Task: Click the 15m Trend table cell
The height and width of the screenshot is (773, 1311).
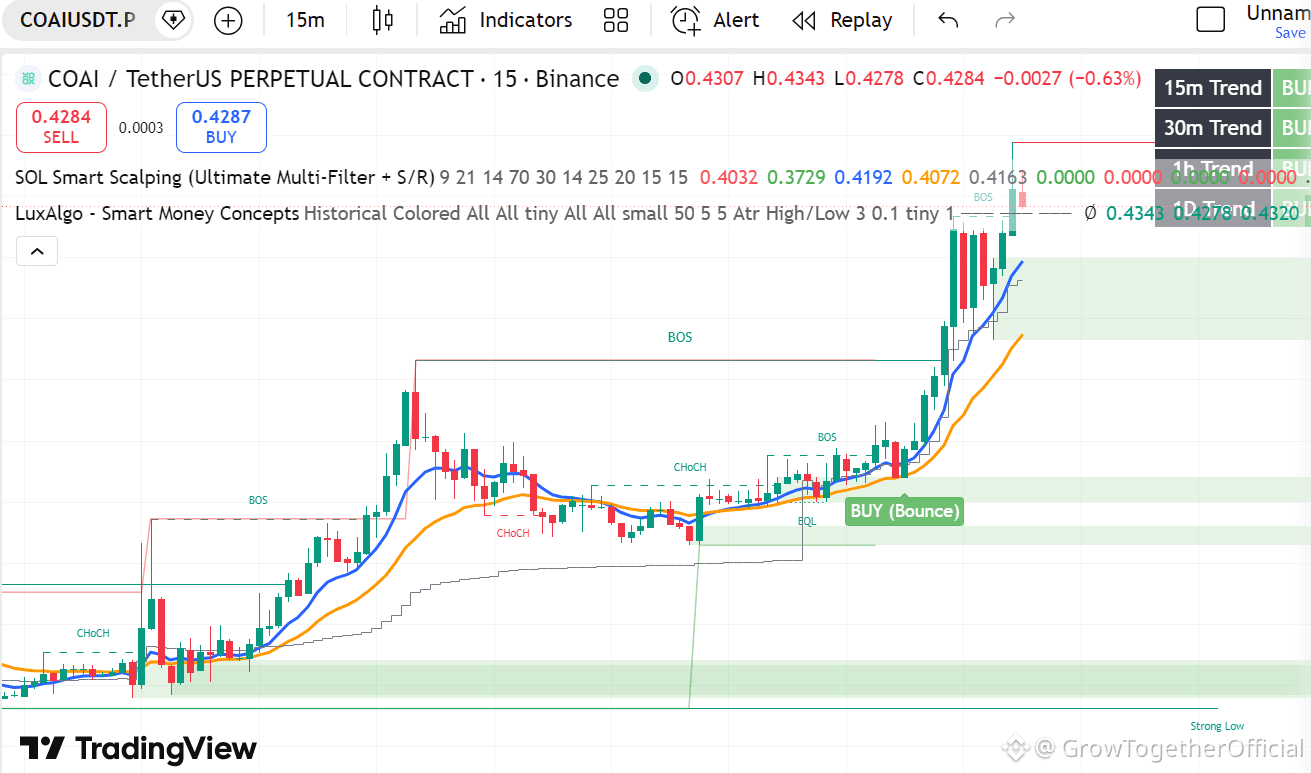Action: (x=1213, y=88)
